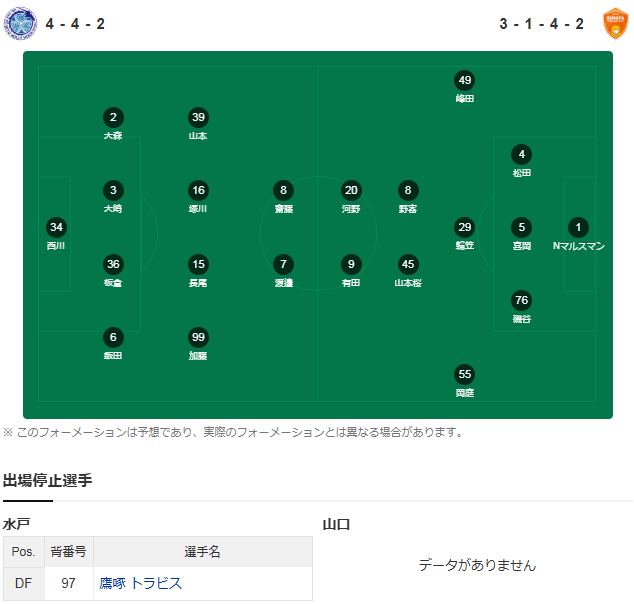Viewport: 634px width, 604px height.
Task: Click the 背番号 column header
Action: click(x=68, y=551)
